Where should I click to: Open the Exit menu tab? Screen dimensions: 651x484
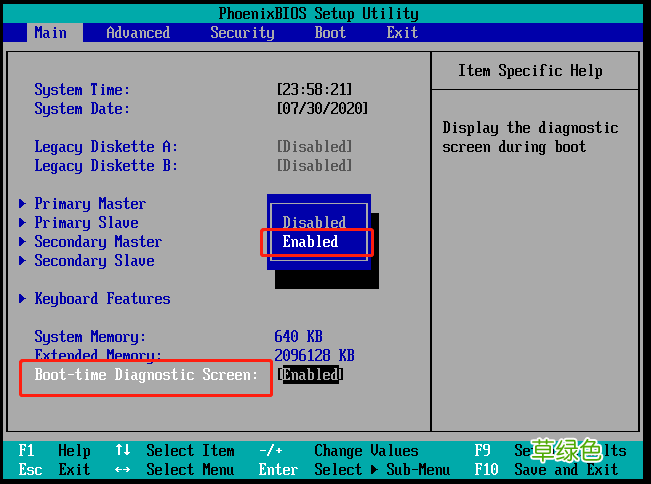(402, 32)
